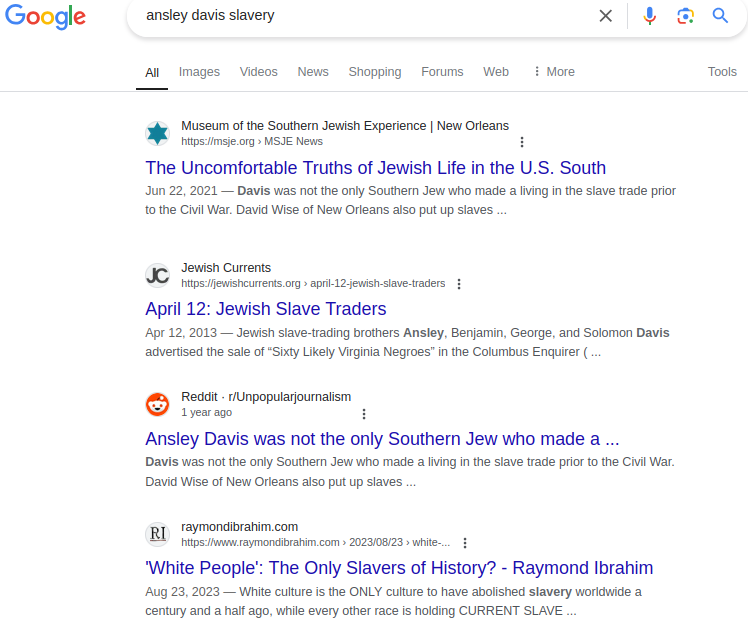The width and height of the screenshot is (748, 621).
Task: Open 'Ansley Davis was not the only Southern Jew' link
Action: [x=382, y=439]
